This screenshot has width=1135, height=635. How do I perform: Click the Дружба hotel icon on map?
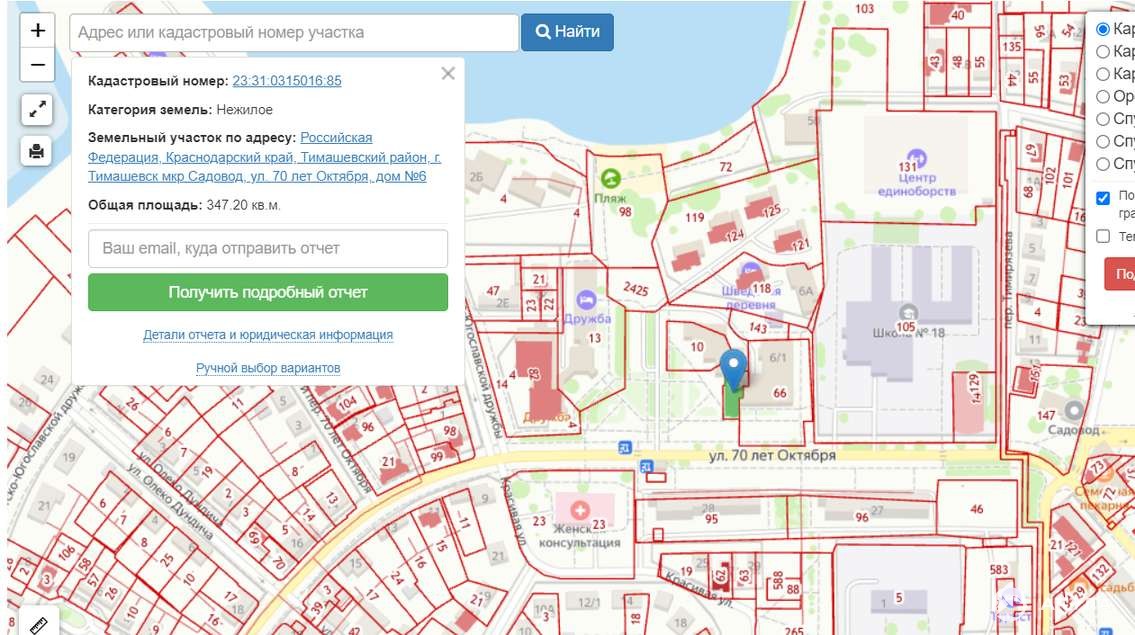coord(586,299)
